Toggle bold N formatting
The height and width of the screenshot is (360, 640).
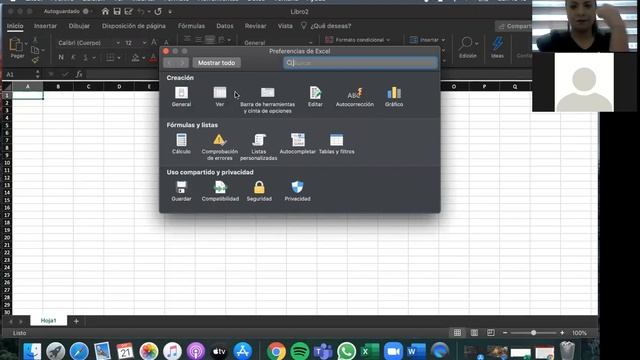(61, 58)
